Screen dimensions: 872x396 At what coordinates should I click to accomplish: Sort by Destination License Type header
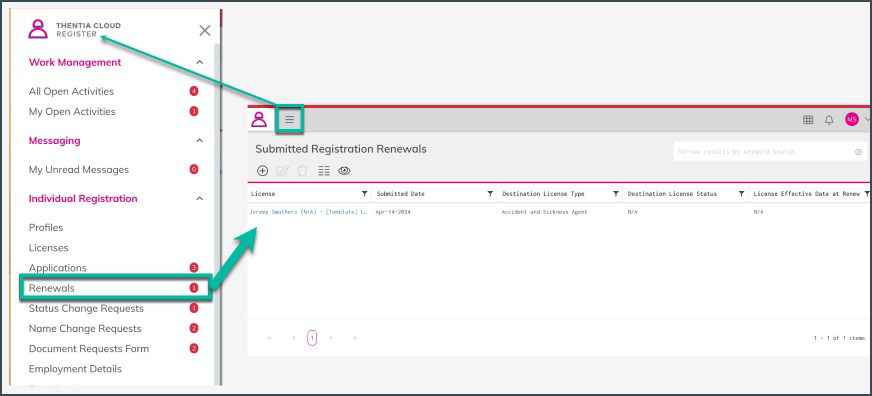pos(543,194)
